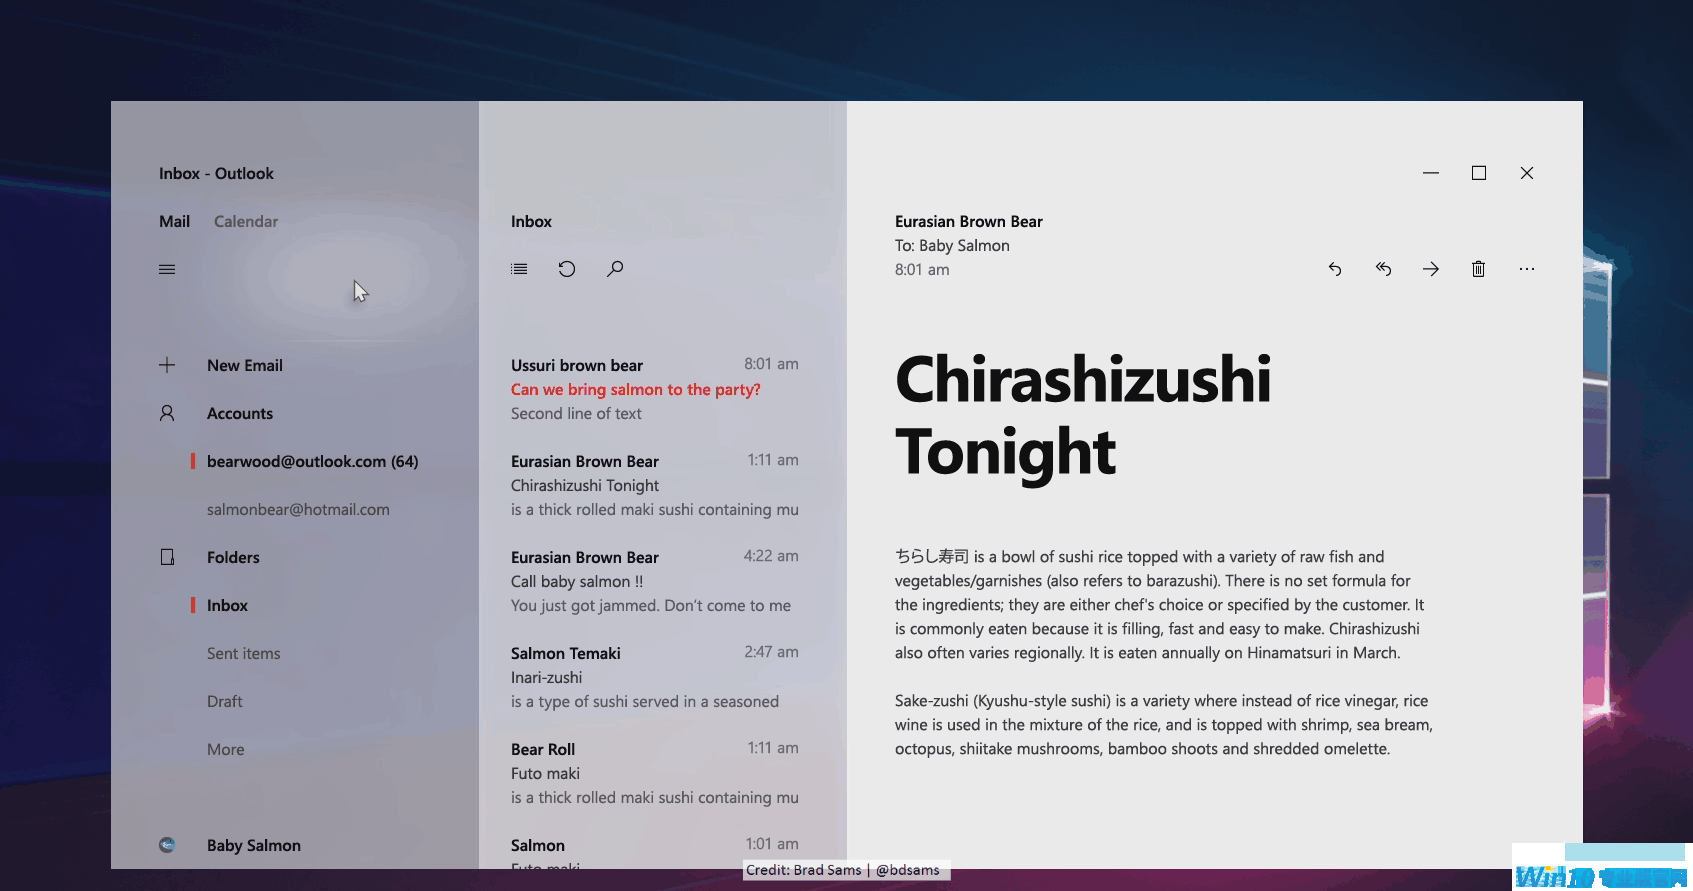Click the plus icon for New Email
Viewport: 1693px width, 891px height.
(167, 365)
